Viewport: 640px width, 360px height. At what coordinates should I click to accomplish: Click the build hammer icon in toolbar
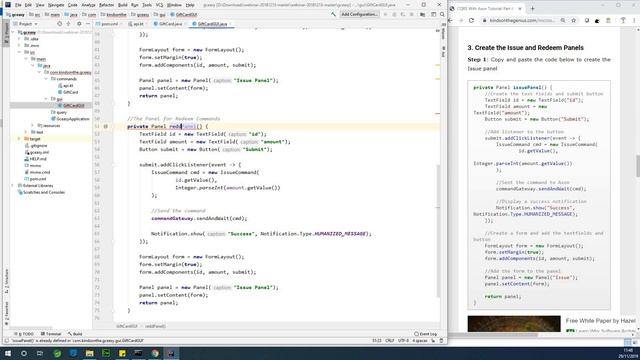(x=333, y=14)
